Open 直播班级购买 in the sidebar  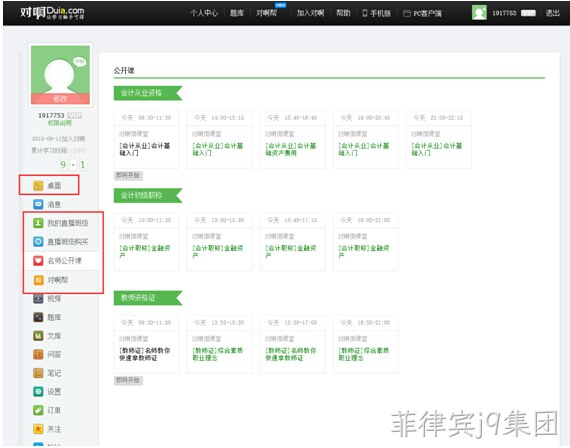click(61, 241)
